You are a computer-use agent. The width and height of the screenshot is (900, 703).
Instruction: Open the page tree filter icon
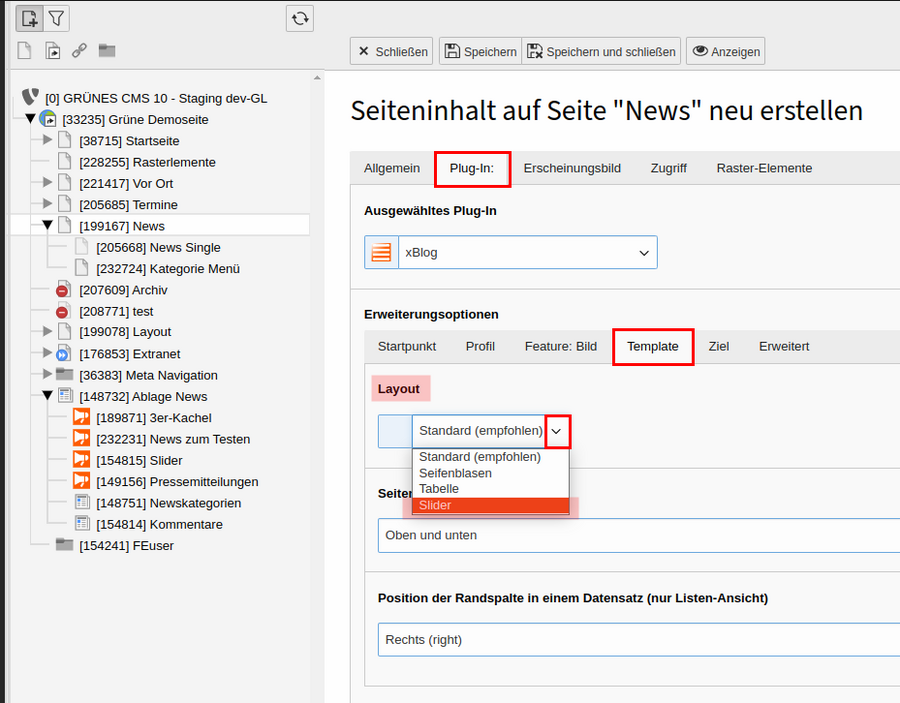point(56,19)
